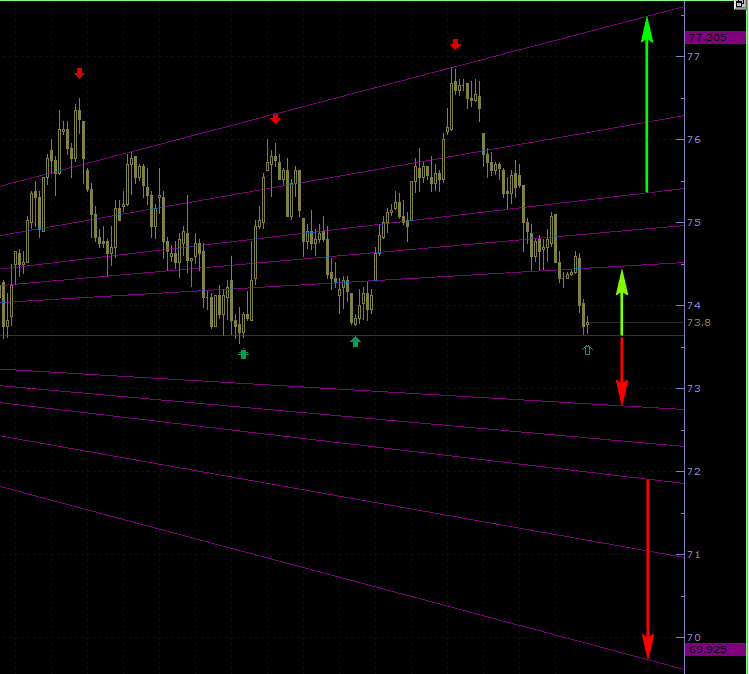
Task: Click the 74 price axis label
Action: 694,305
